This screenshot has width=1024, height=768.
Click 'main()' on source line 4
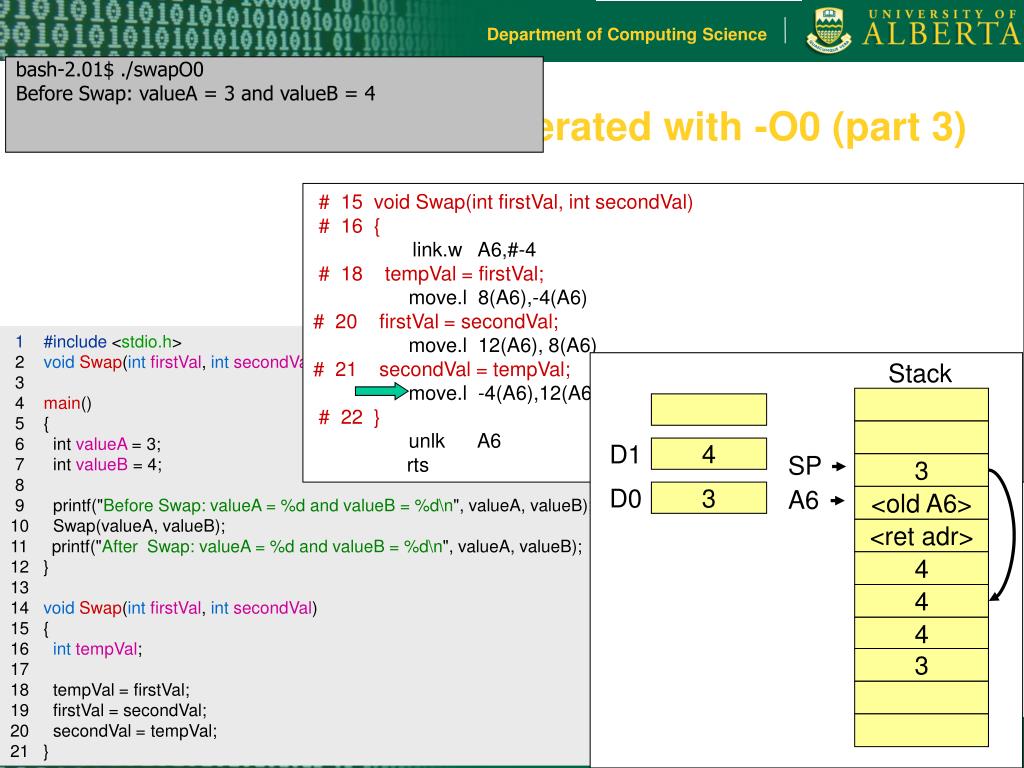click(x=67, y=403)
